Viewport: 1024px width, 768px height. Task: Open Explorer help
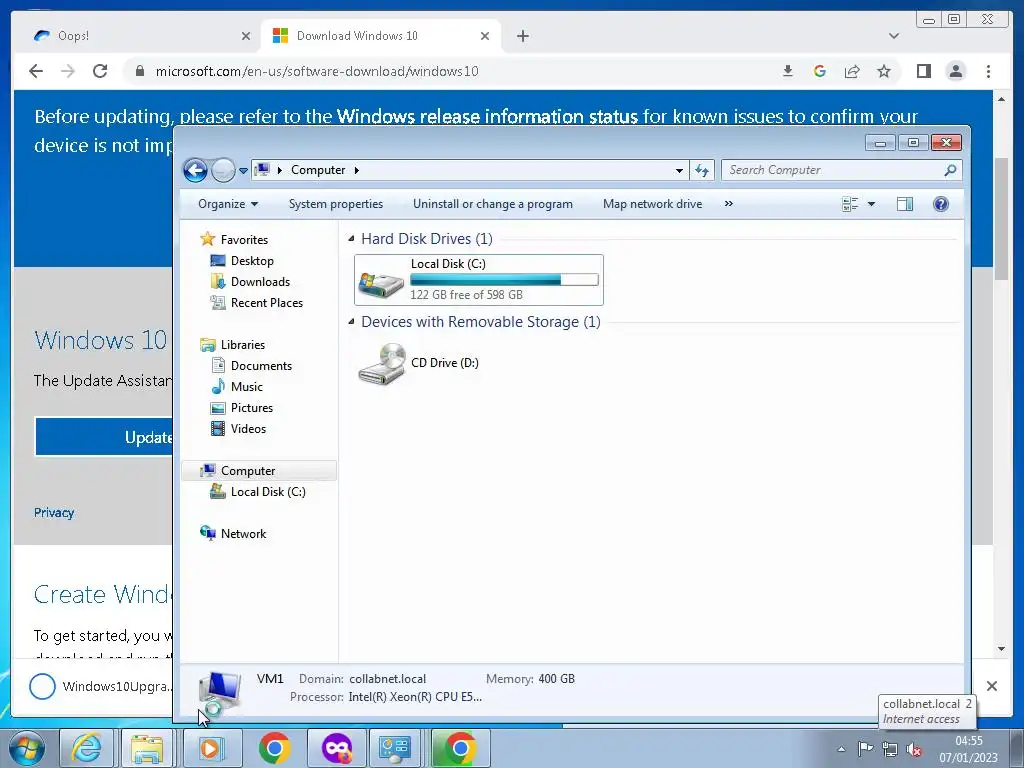pyautogui.click(x=940, y=204)
